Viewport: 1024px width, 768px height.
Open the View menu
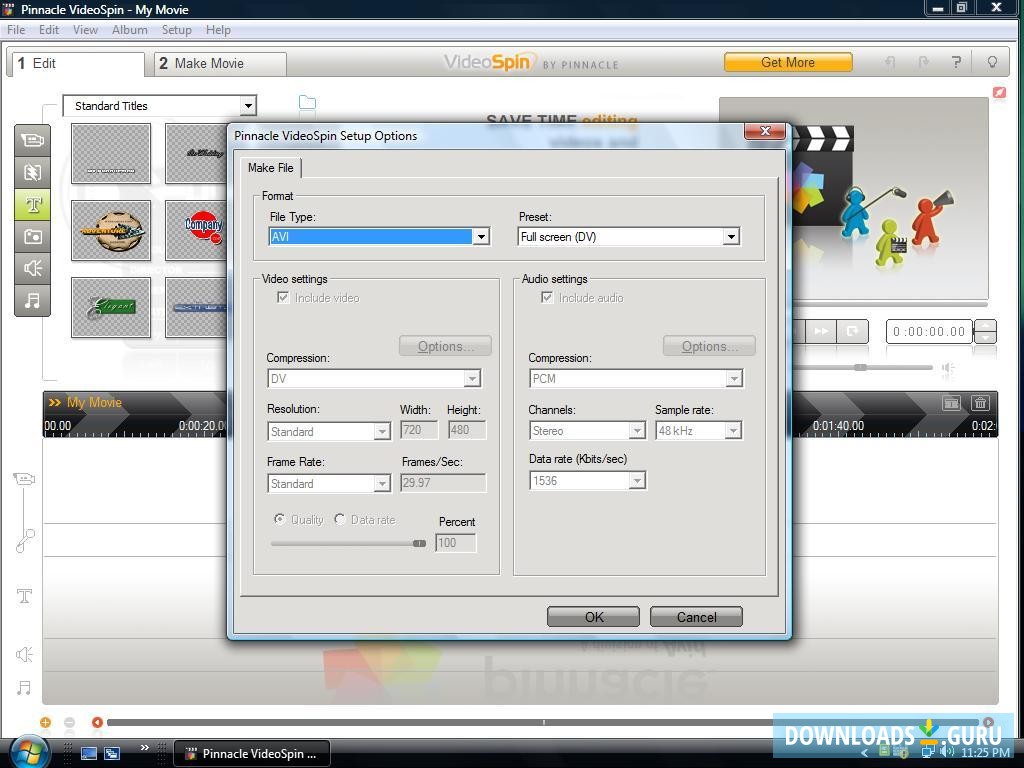coord(85,30)
